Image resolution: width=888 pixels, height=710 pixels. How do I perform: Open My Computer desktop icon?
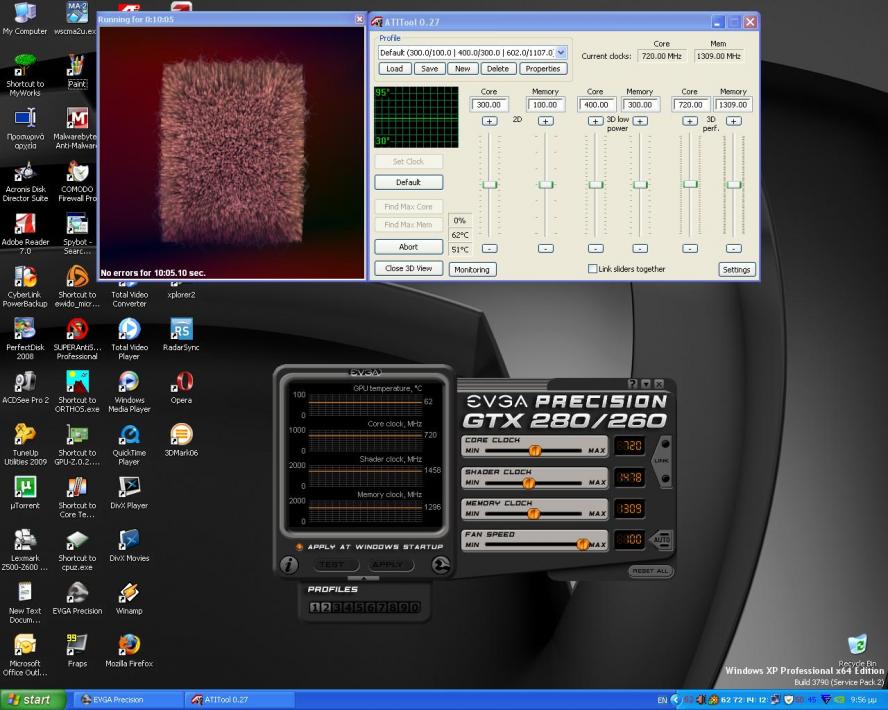pyautogui.click(x=24, y=19)
